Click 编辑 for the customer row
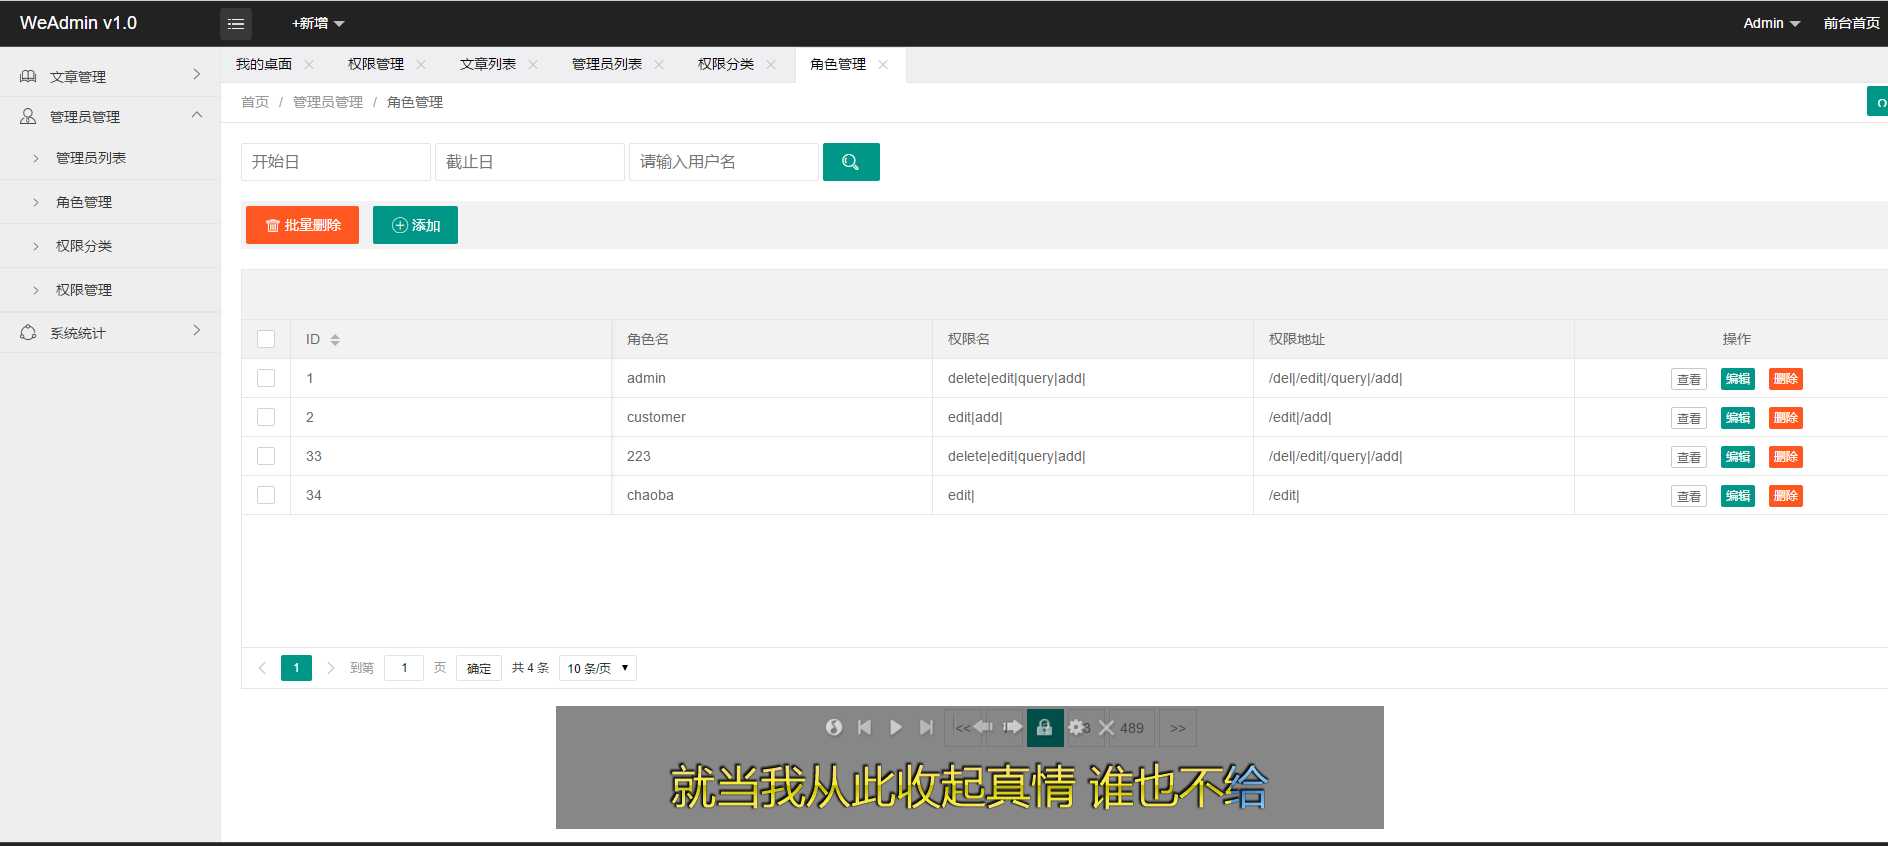Viewport: 1888px width, 846px height. point(1738,418)
